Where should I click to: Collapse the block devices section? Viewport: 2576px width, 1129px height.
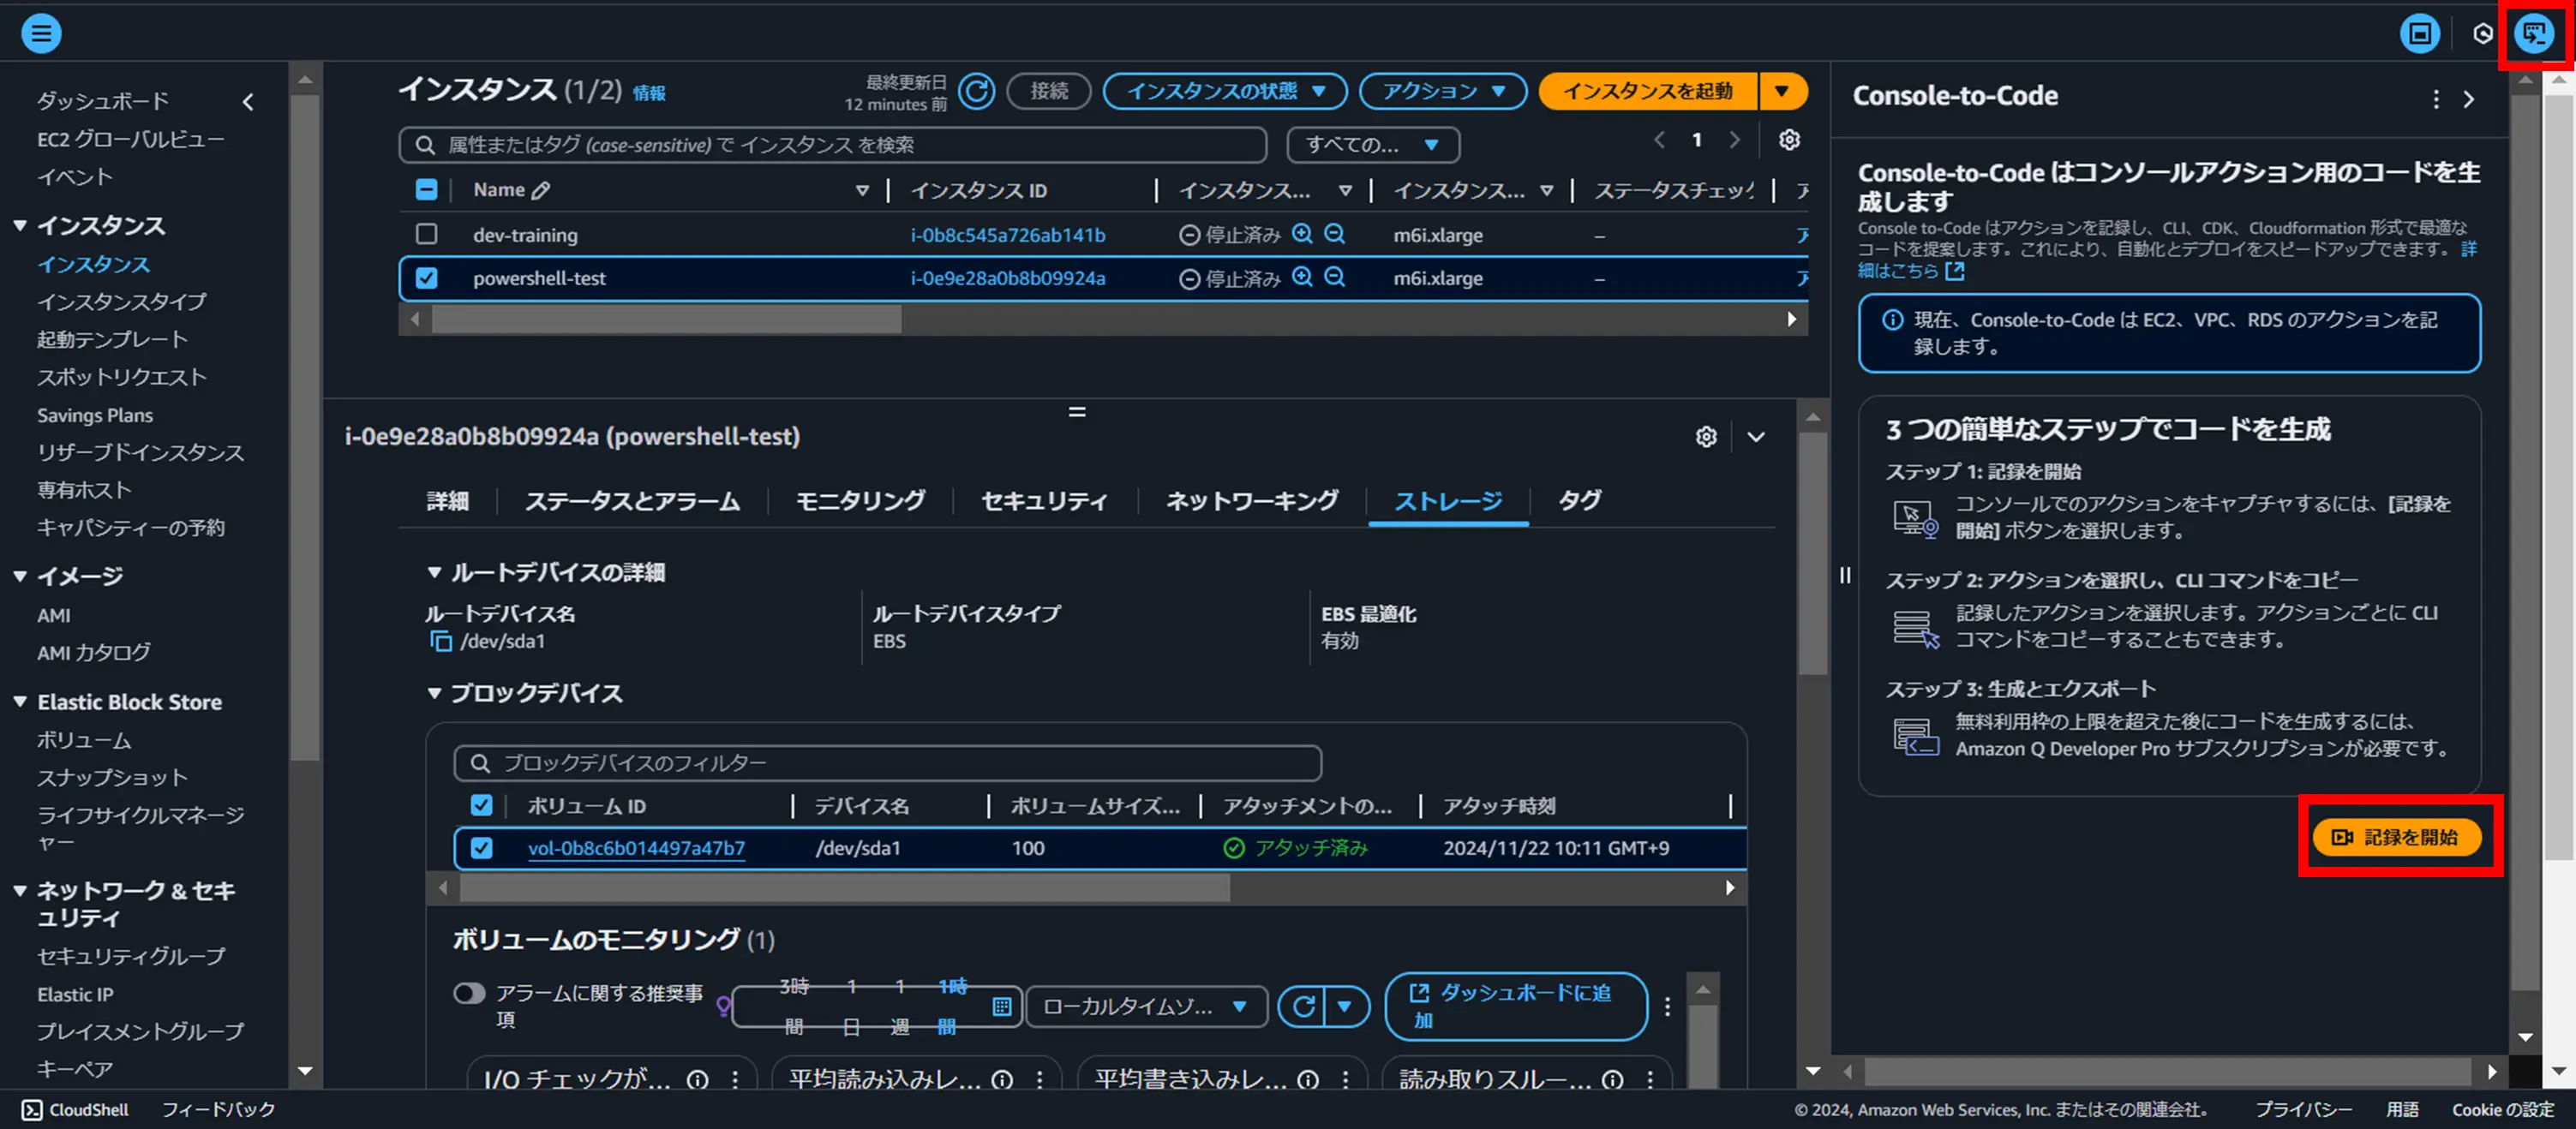pos(434,693)
